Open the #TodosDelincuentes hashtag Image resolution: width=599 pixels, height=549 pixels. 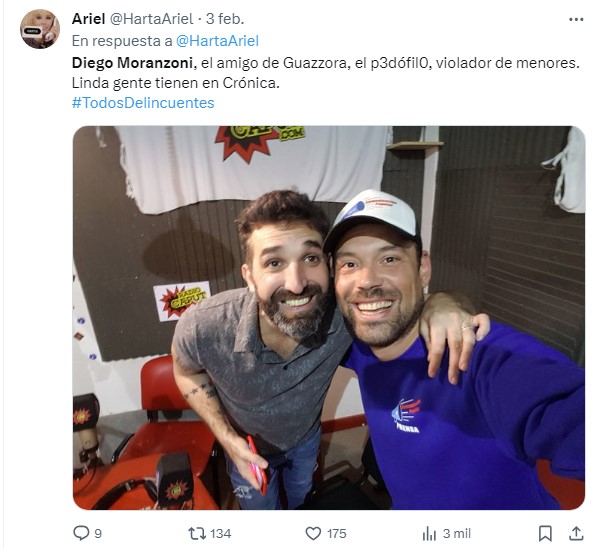(x=143, y=103)
